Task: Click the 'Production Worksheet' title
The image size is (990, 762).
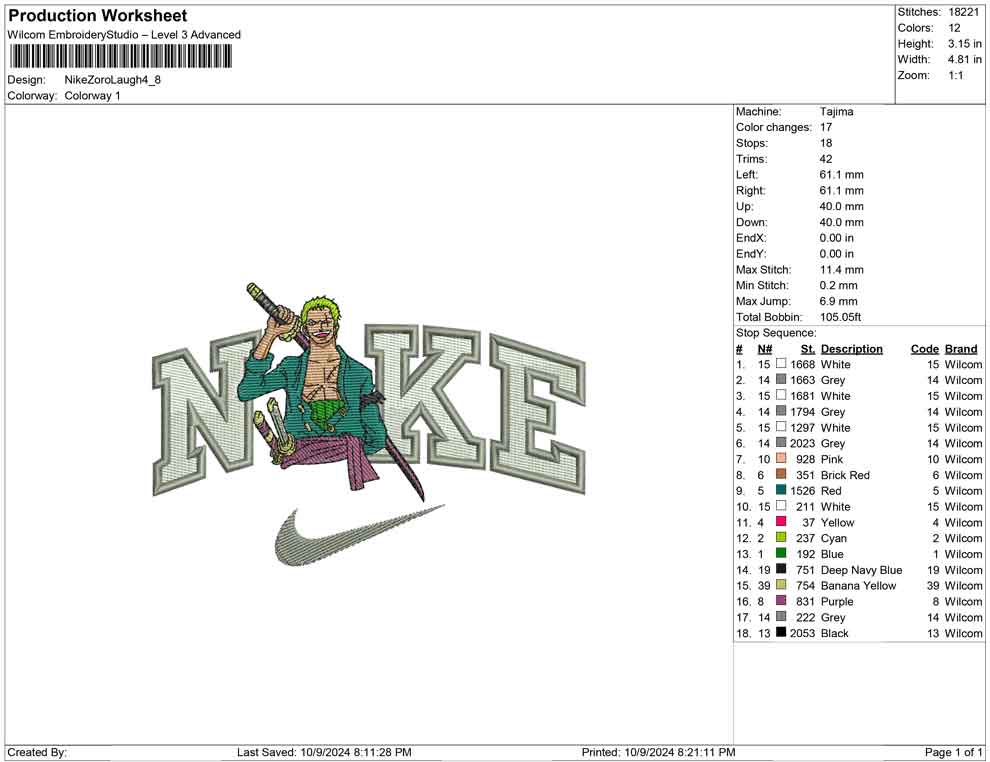Action: [x=97, y=16]
